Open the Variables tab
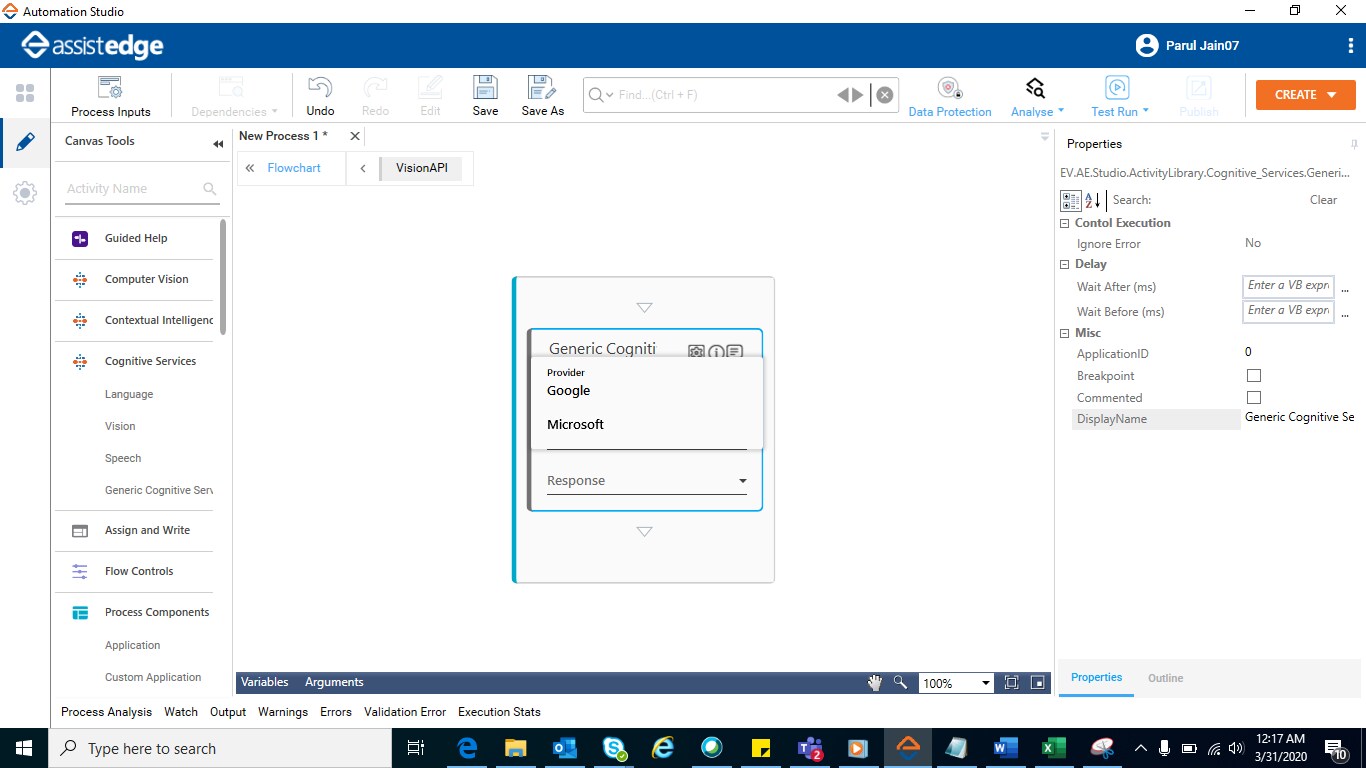This screenshot has width=1366, height=768. [265, 682]
